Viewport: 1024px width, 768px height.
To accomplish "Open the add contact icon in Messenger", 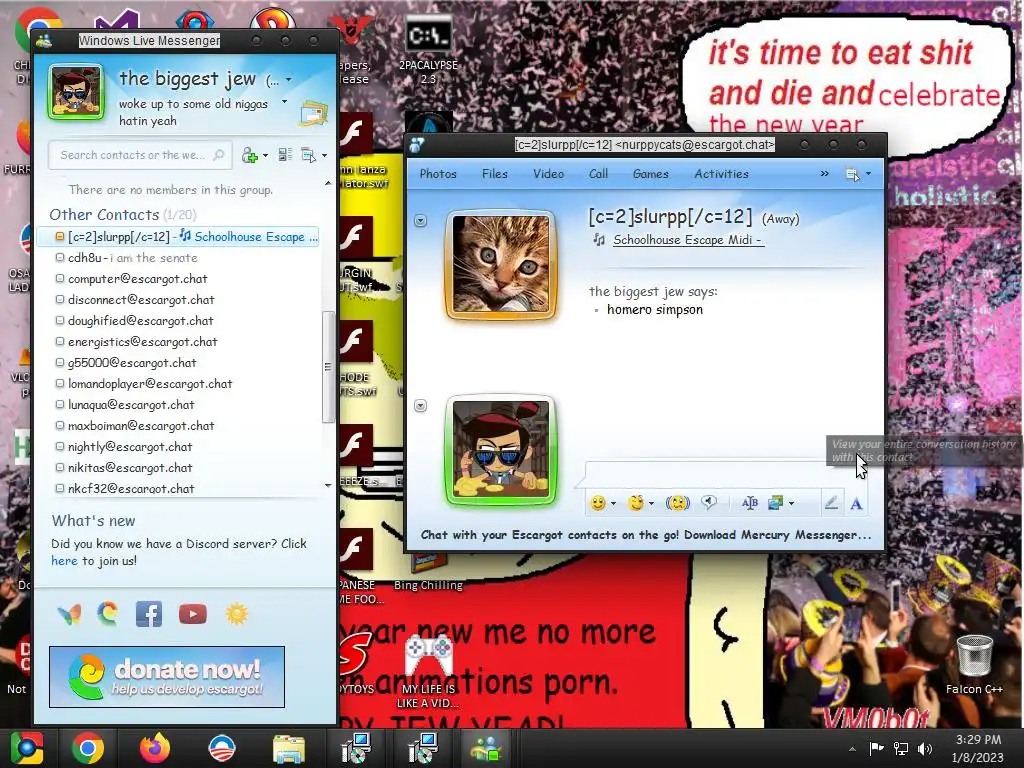I will [x=249, y=155].
